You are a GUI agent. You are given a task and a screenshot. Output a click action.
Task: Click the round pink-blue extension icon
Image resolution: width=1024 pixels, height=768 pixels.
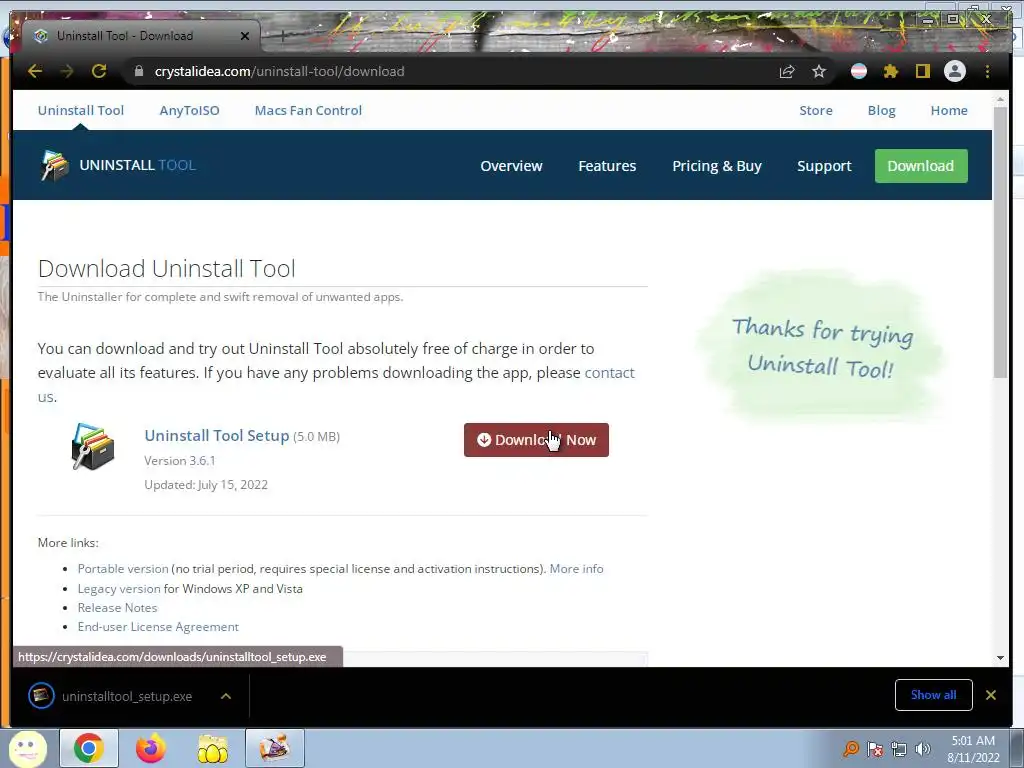[859, 71]
